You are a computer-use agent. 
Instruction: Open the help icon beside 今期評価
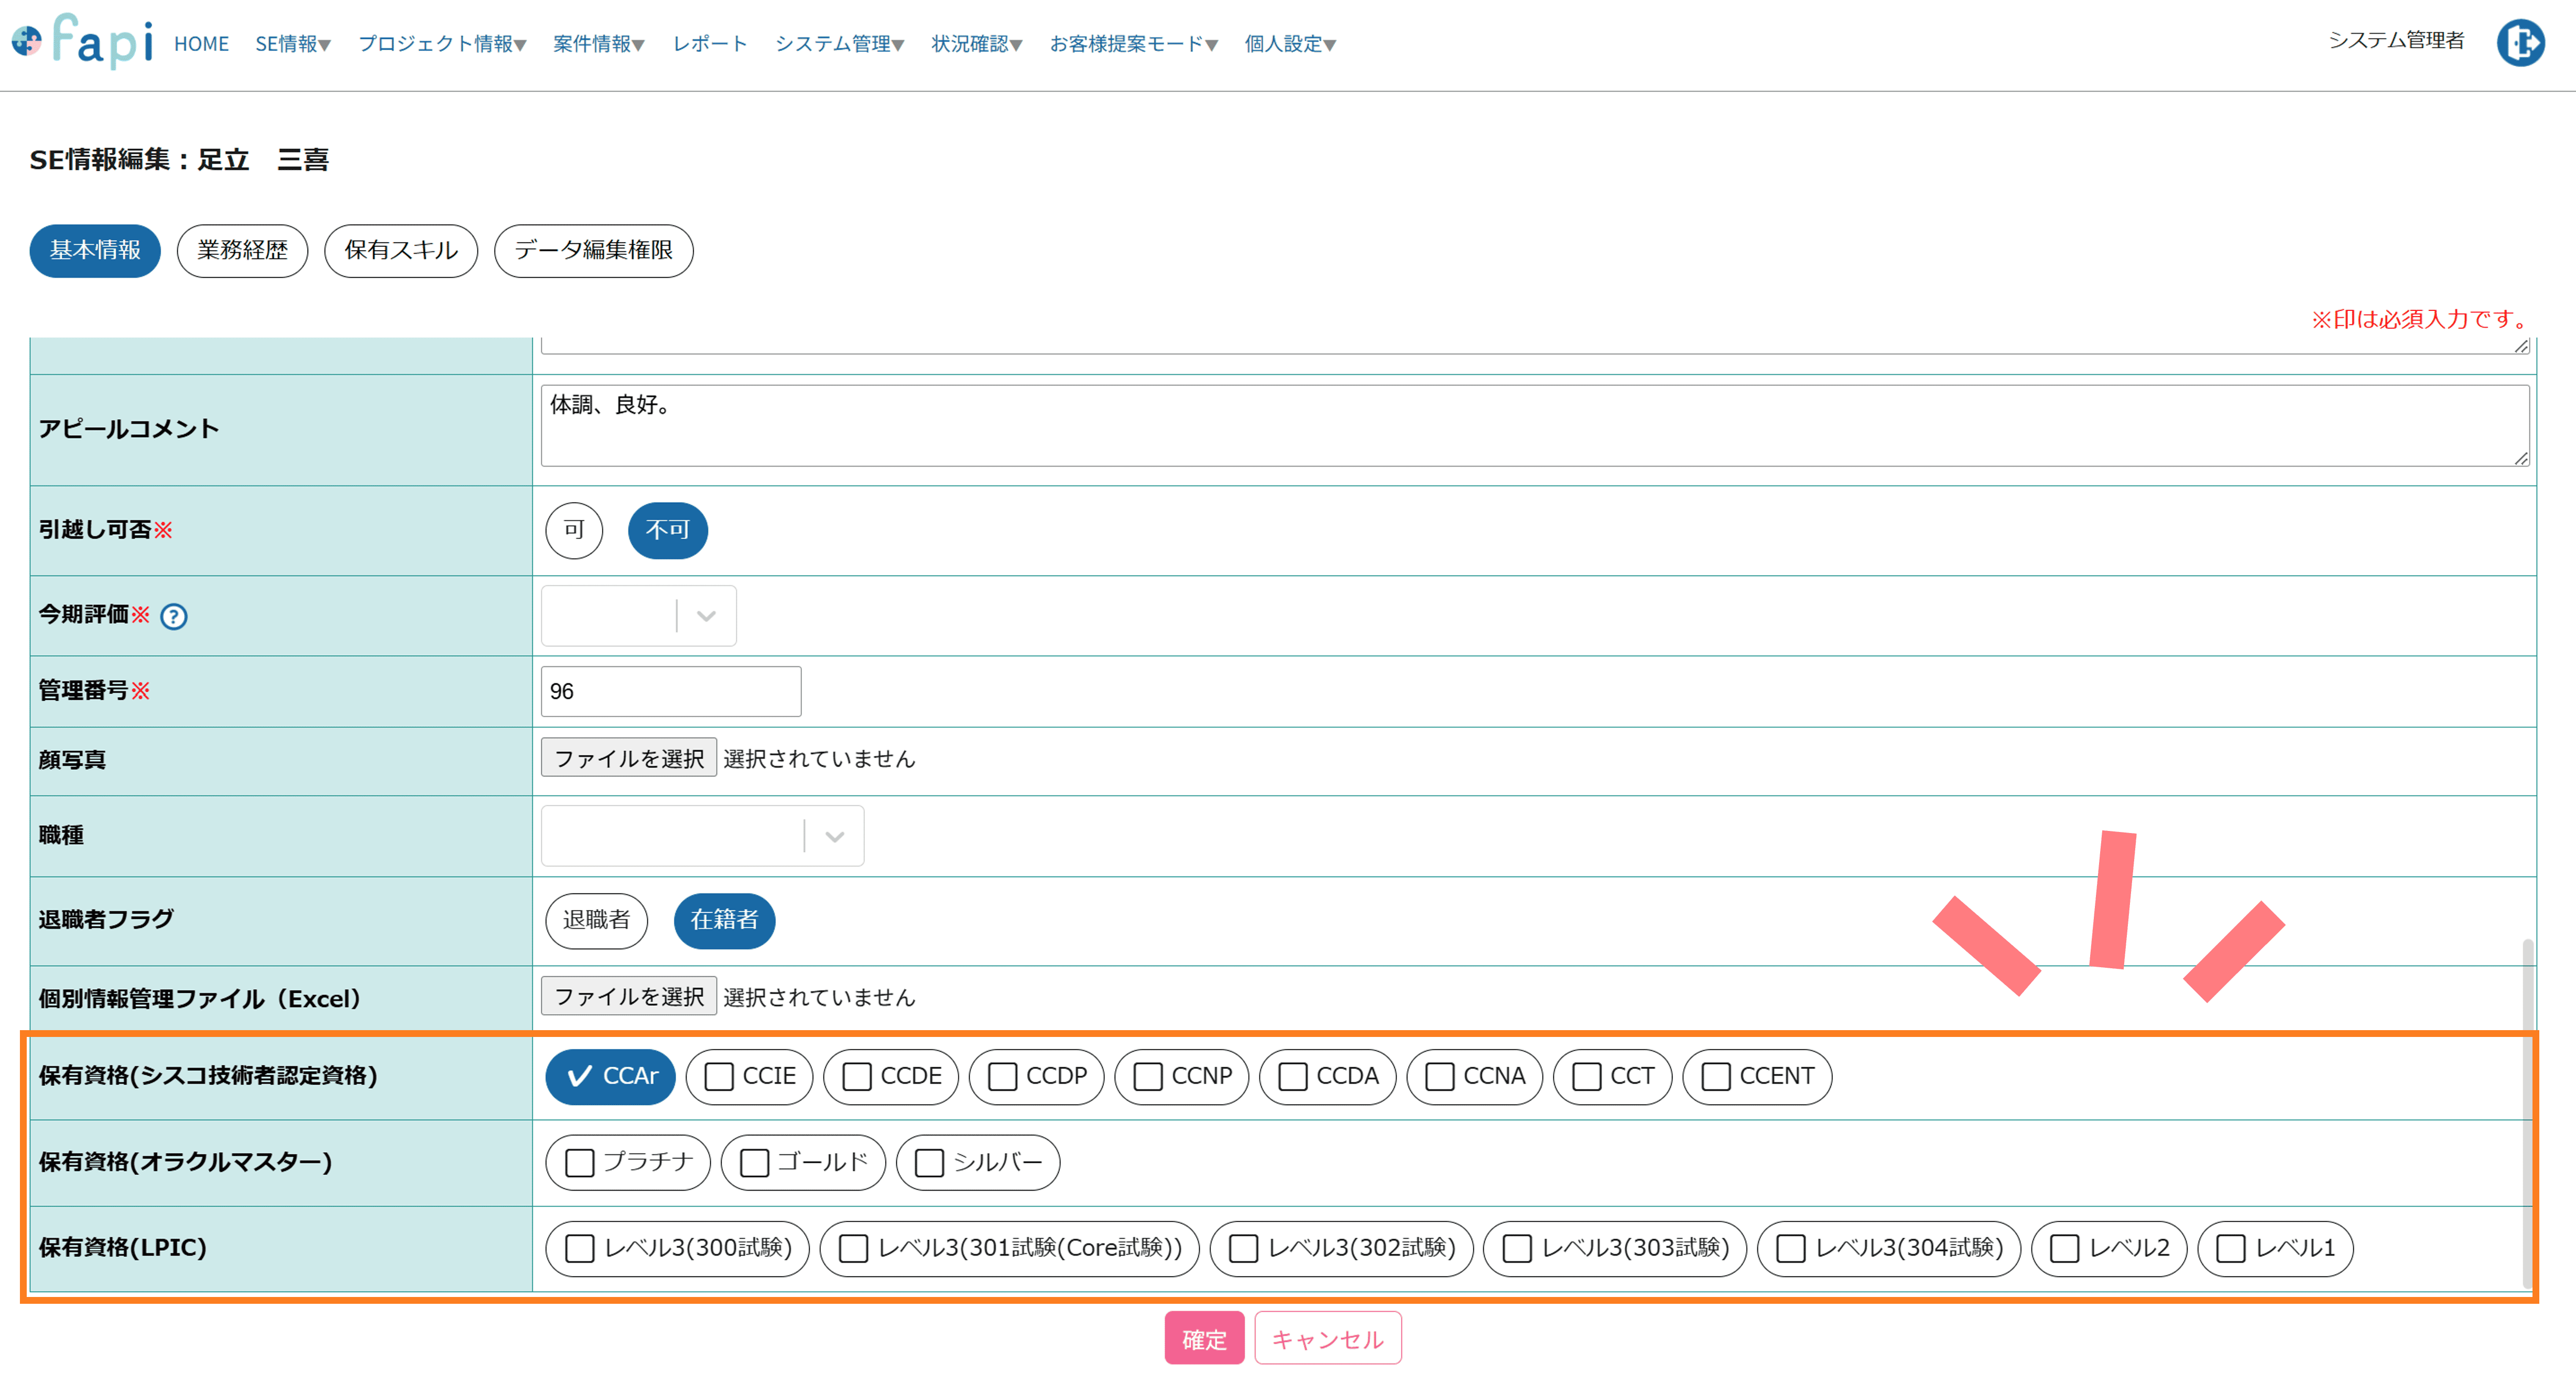coord(174,616)
